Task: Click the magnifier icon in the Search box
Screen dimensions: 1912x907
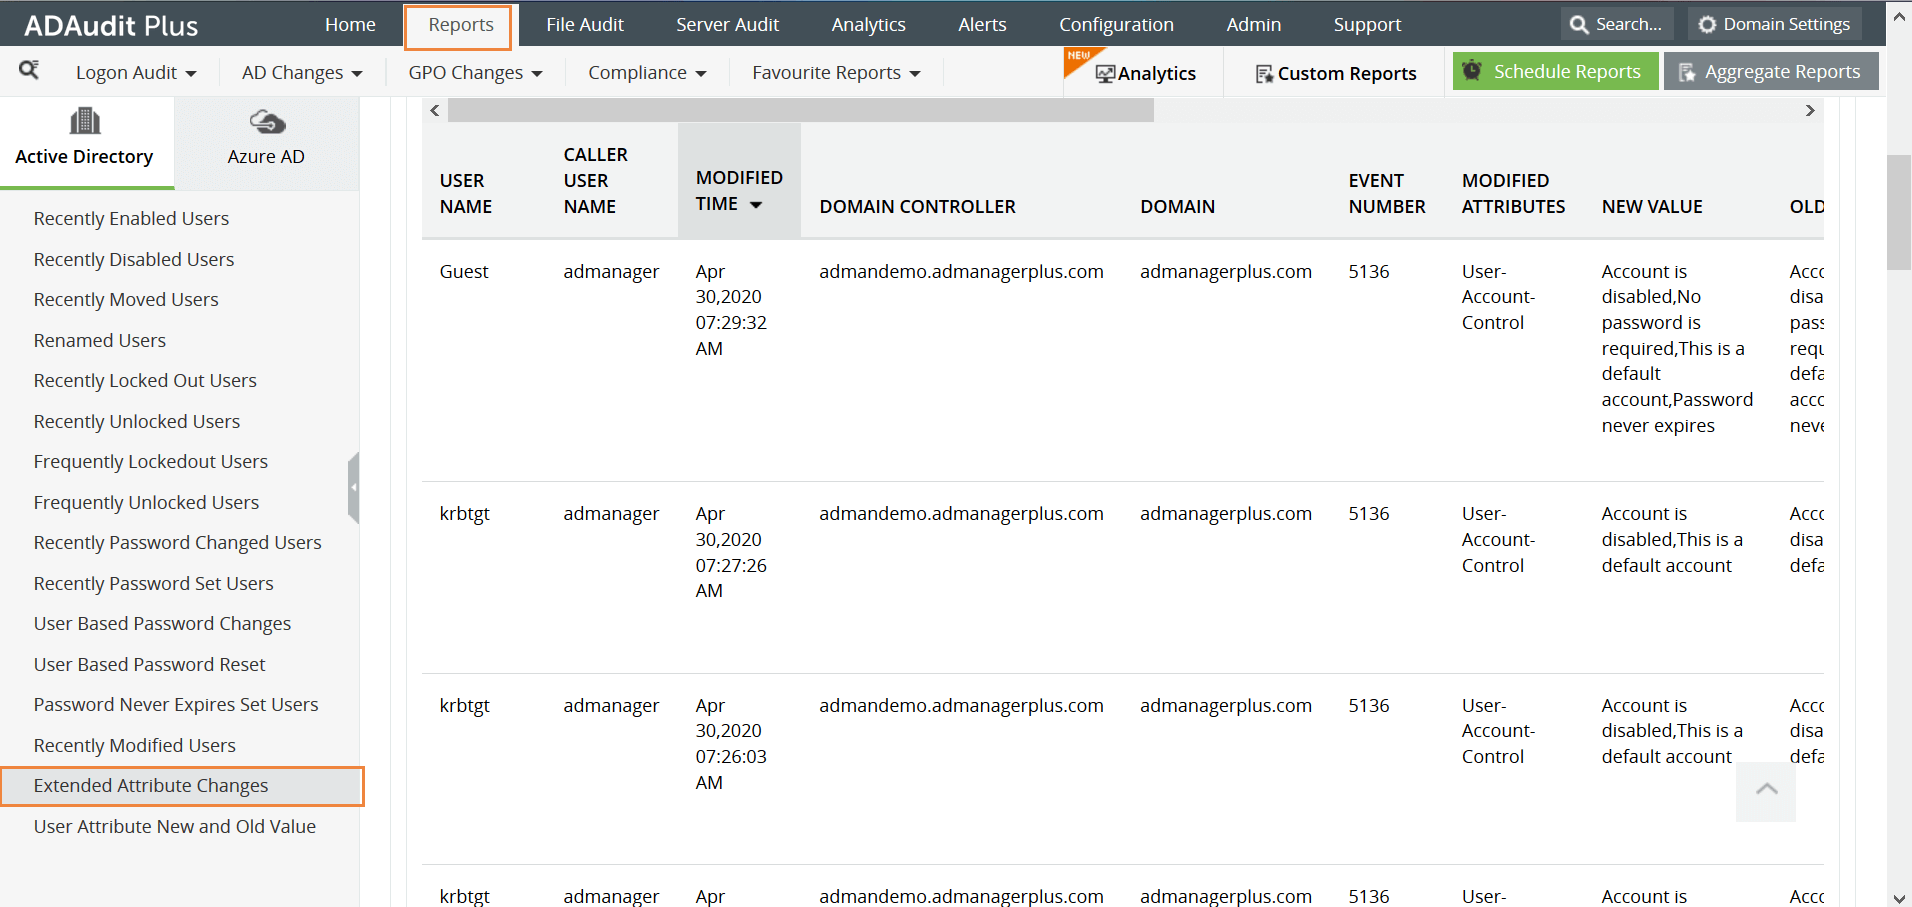Action: click(1579, 24)
